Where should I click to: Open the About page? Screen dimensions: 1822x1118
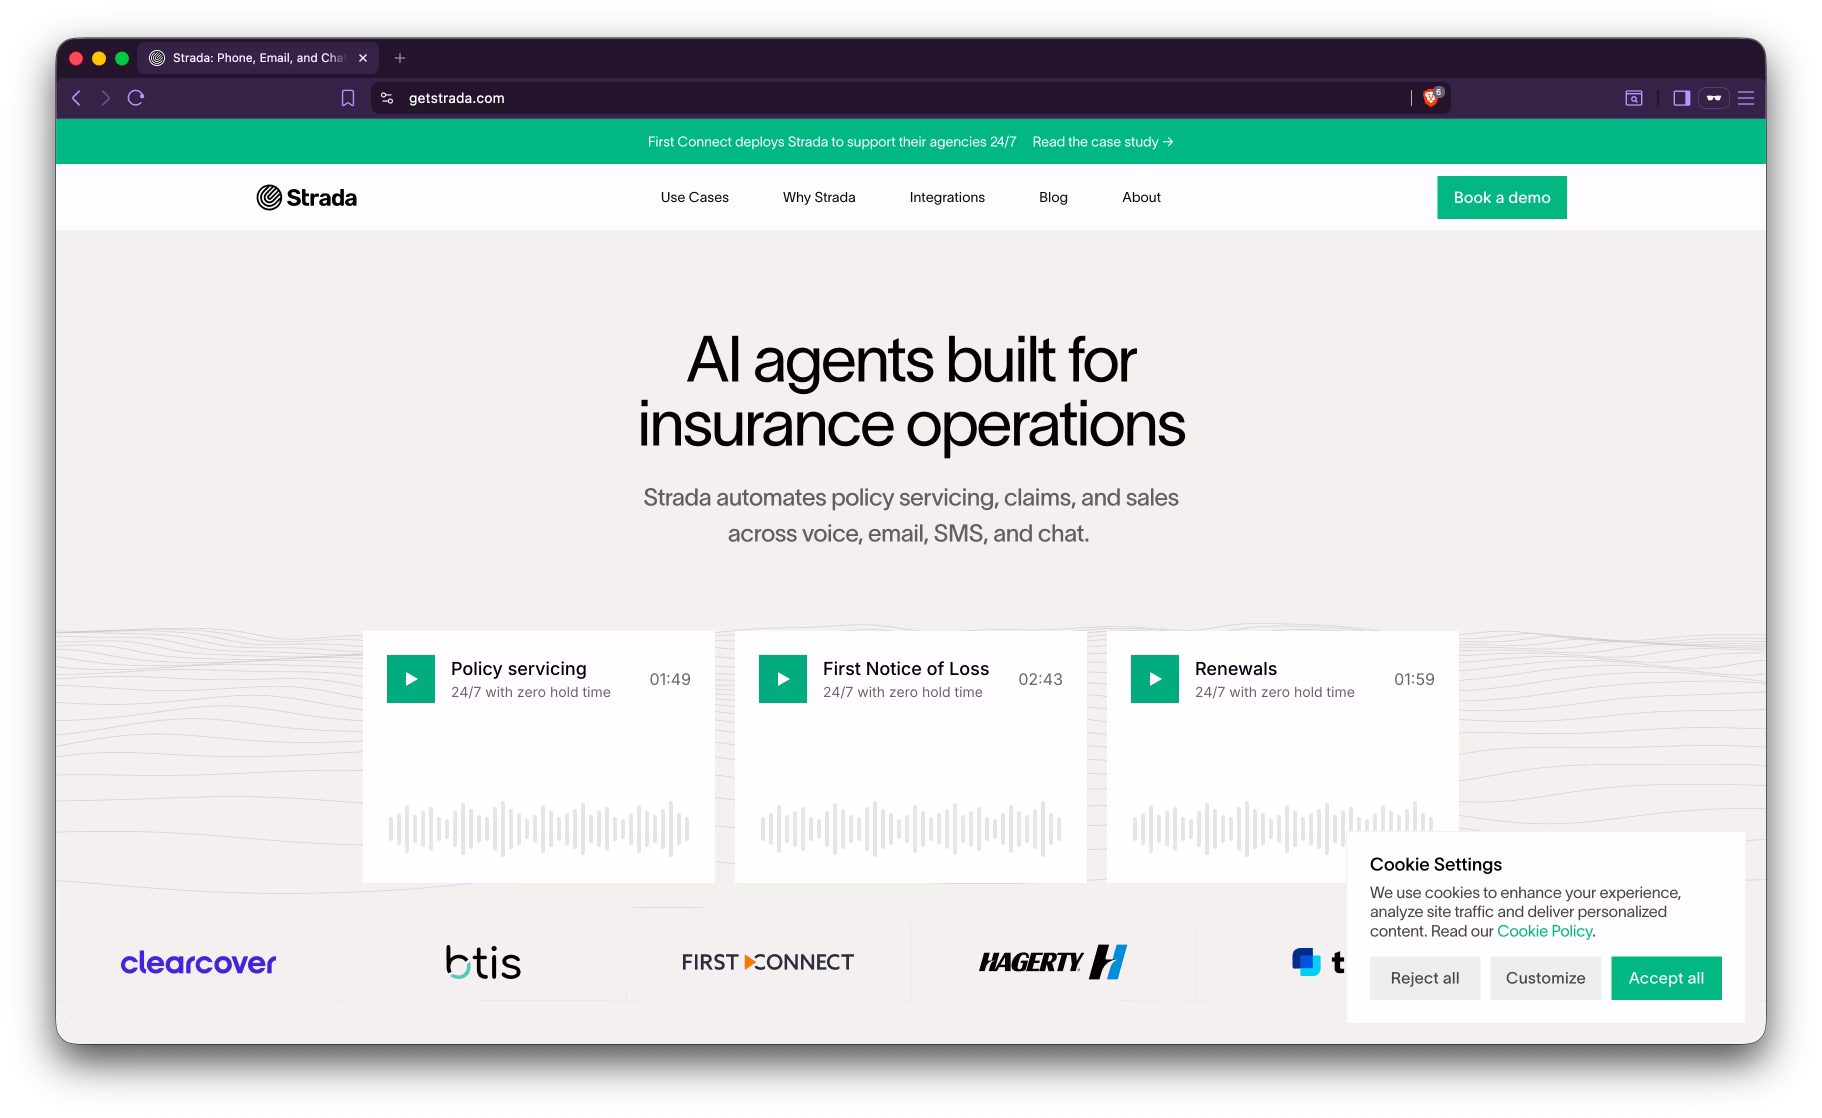click(x=1141, y=197)
